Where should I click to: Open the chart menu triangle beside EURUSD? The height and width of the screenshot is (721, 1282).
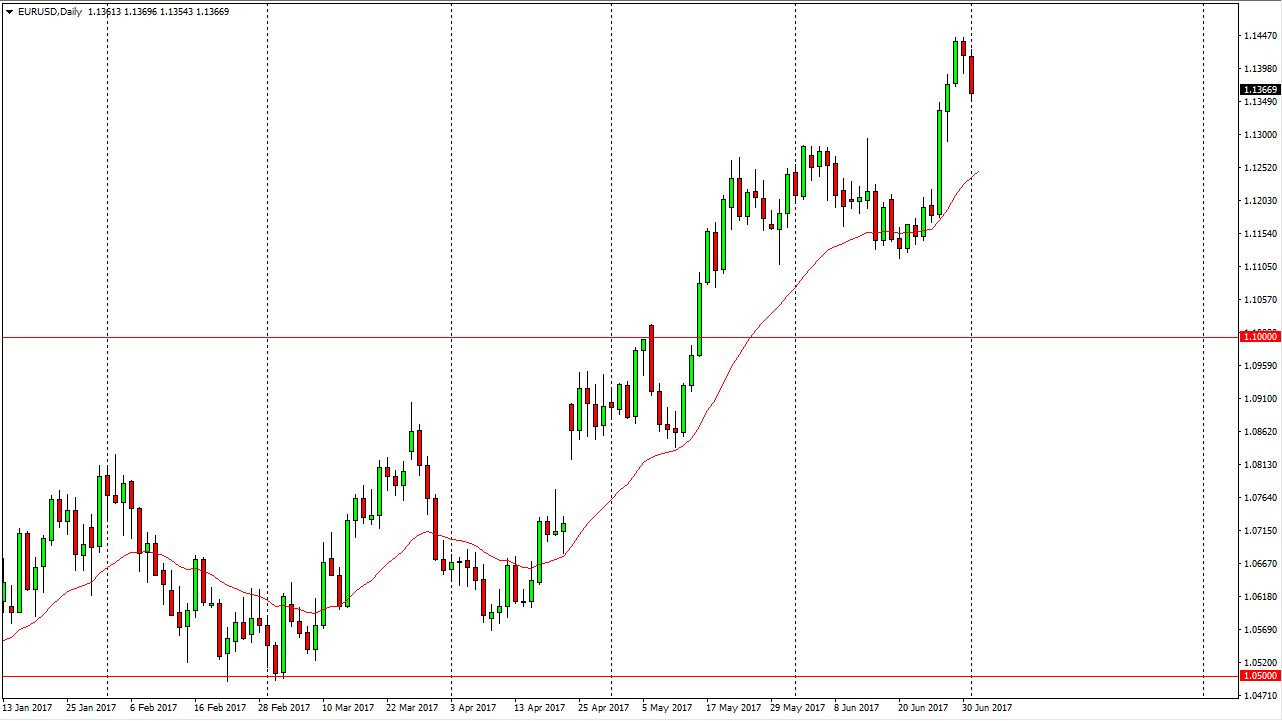(x=9, y=12)
